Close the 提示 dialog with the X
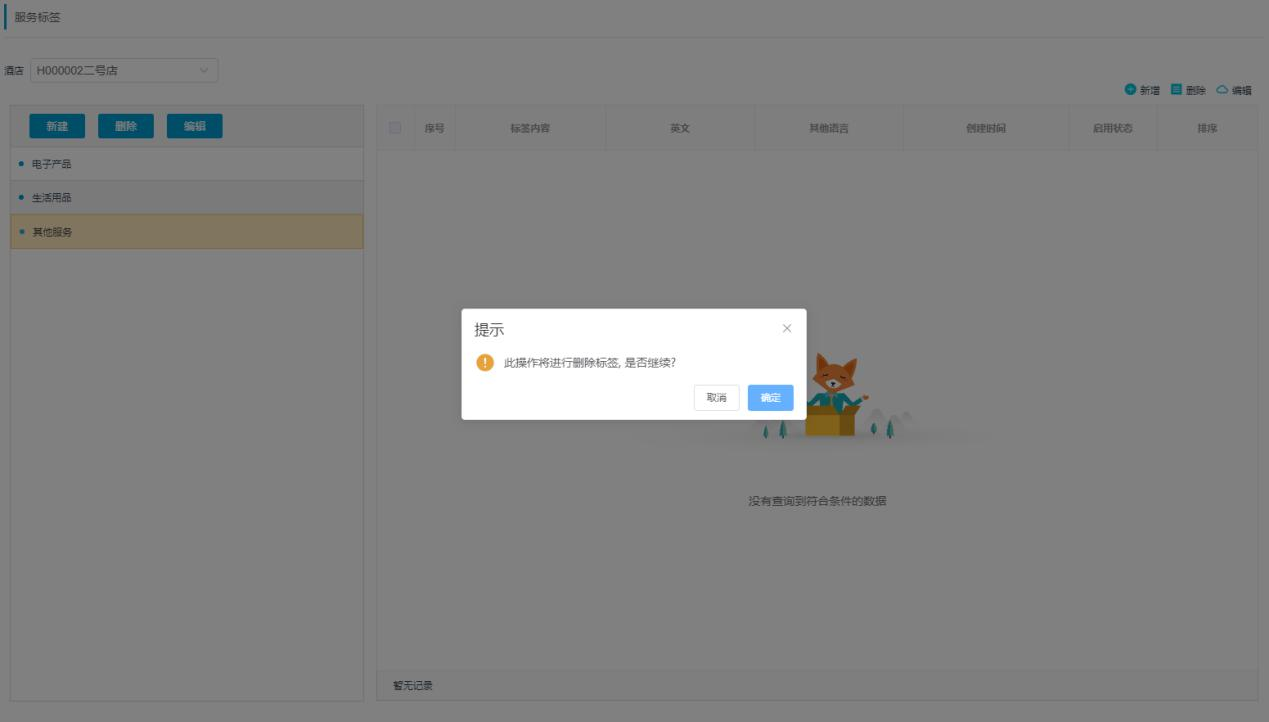The image size is (1269, 722). tap(787, 329)
